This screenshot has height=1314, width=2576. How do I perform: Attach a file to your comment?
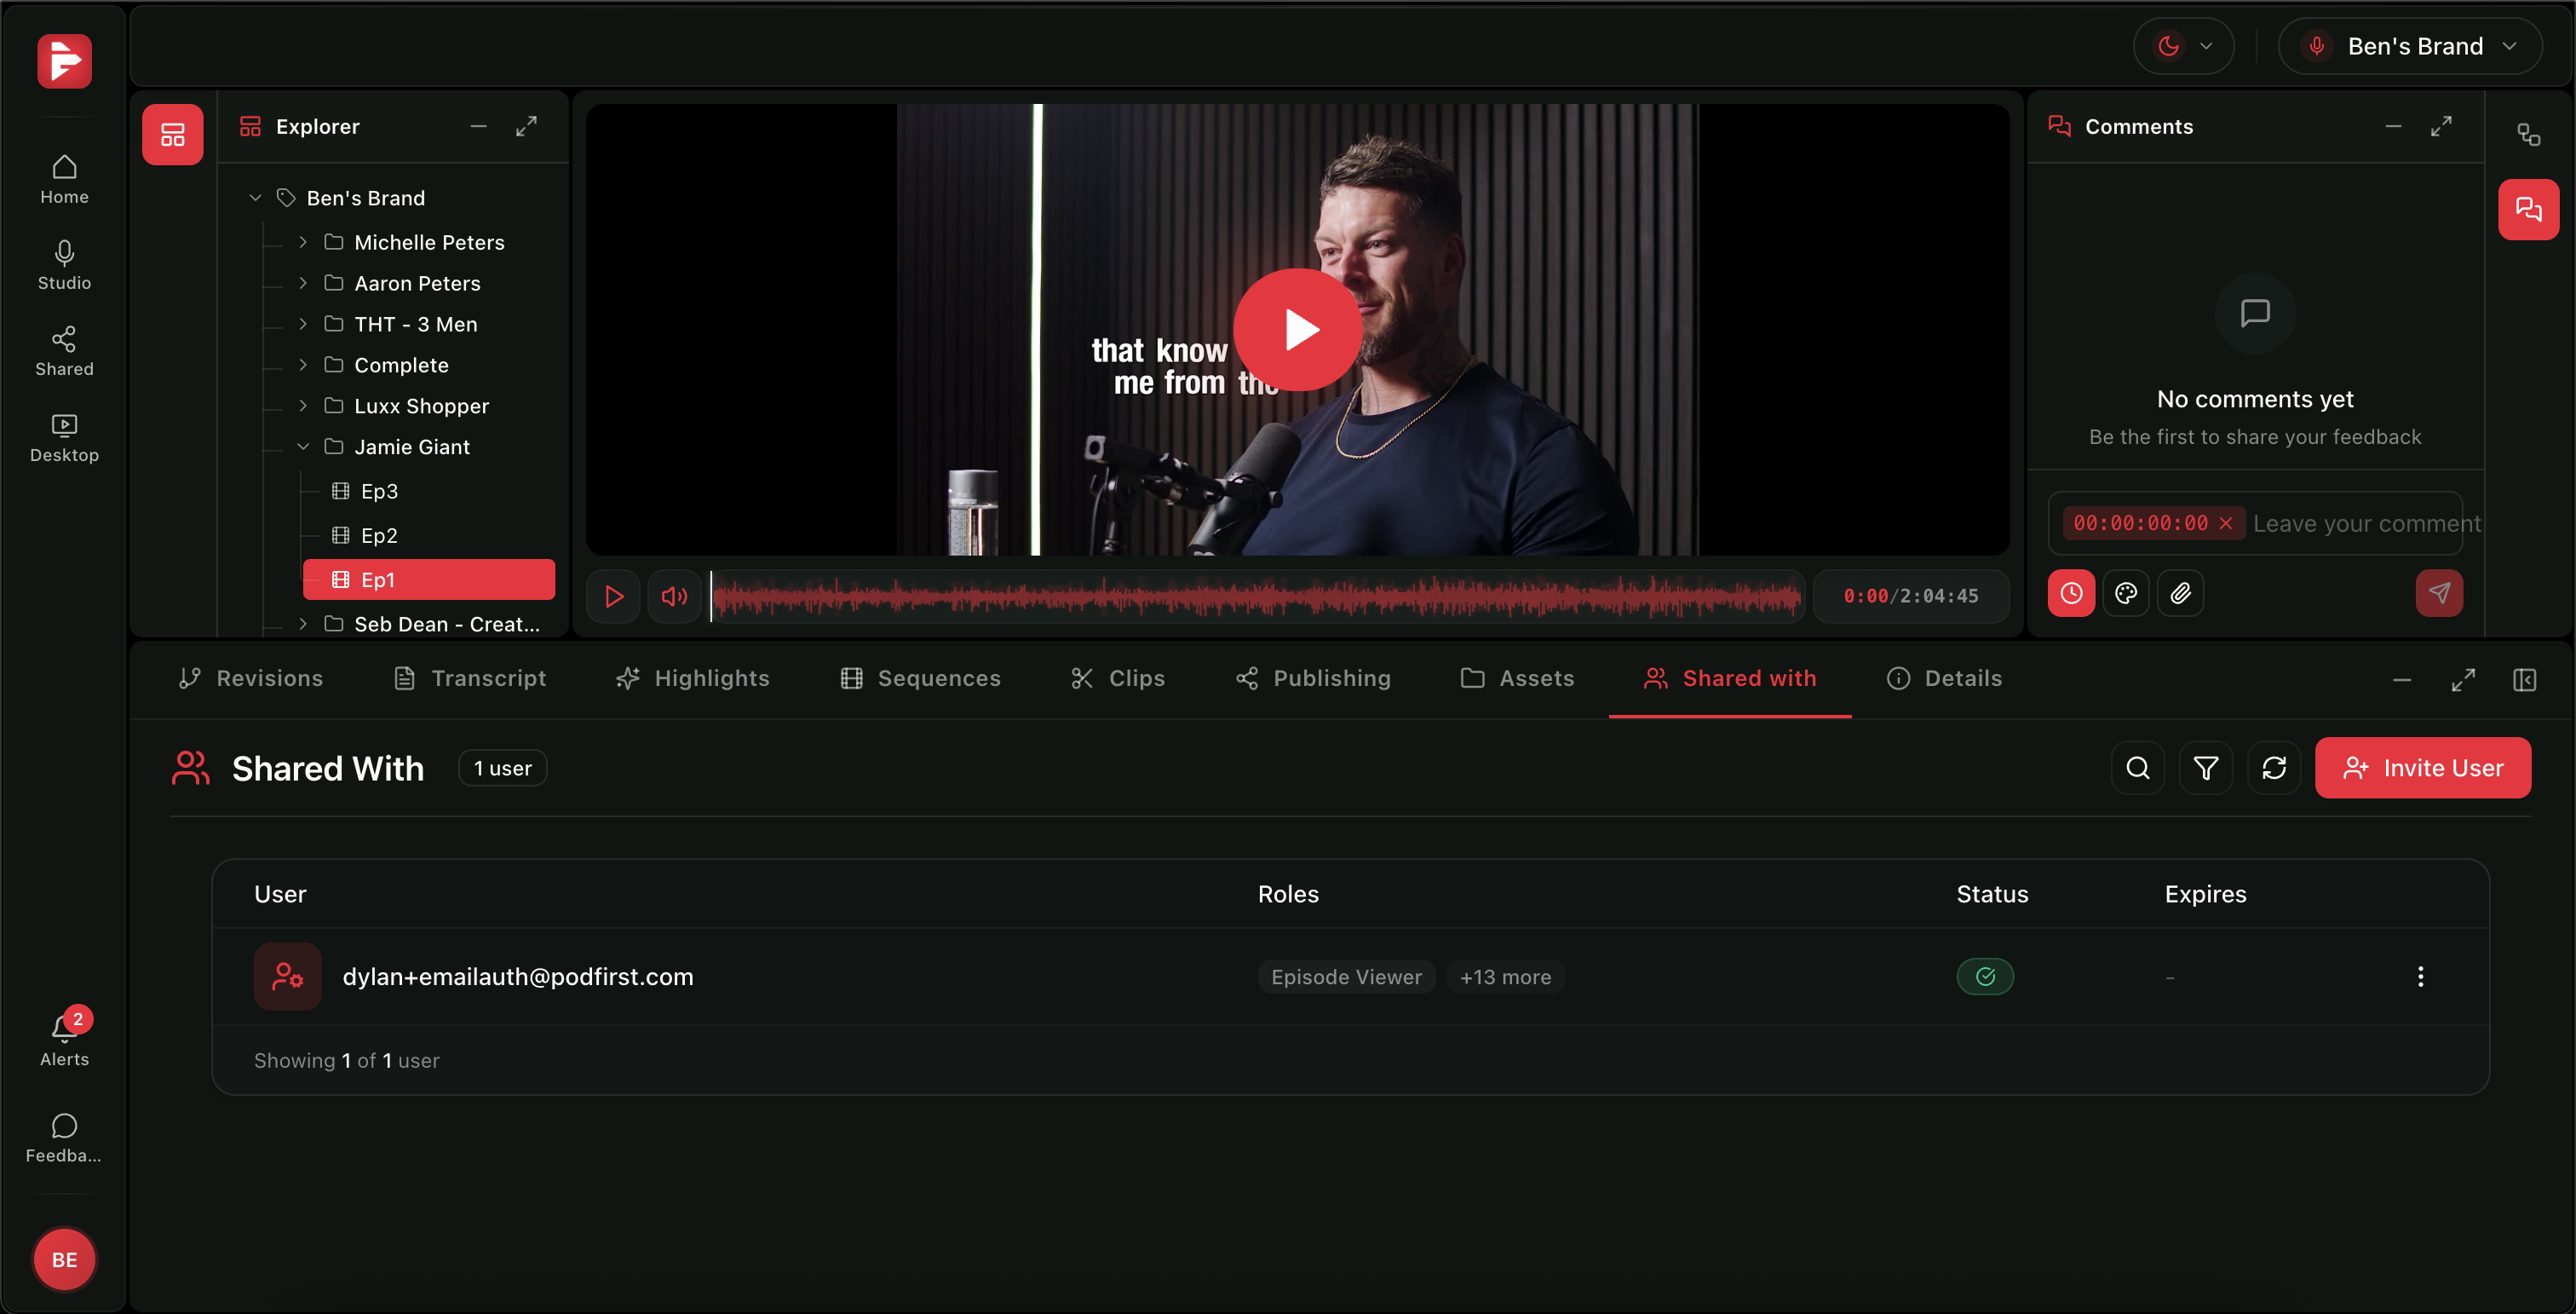point(2181,593)
